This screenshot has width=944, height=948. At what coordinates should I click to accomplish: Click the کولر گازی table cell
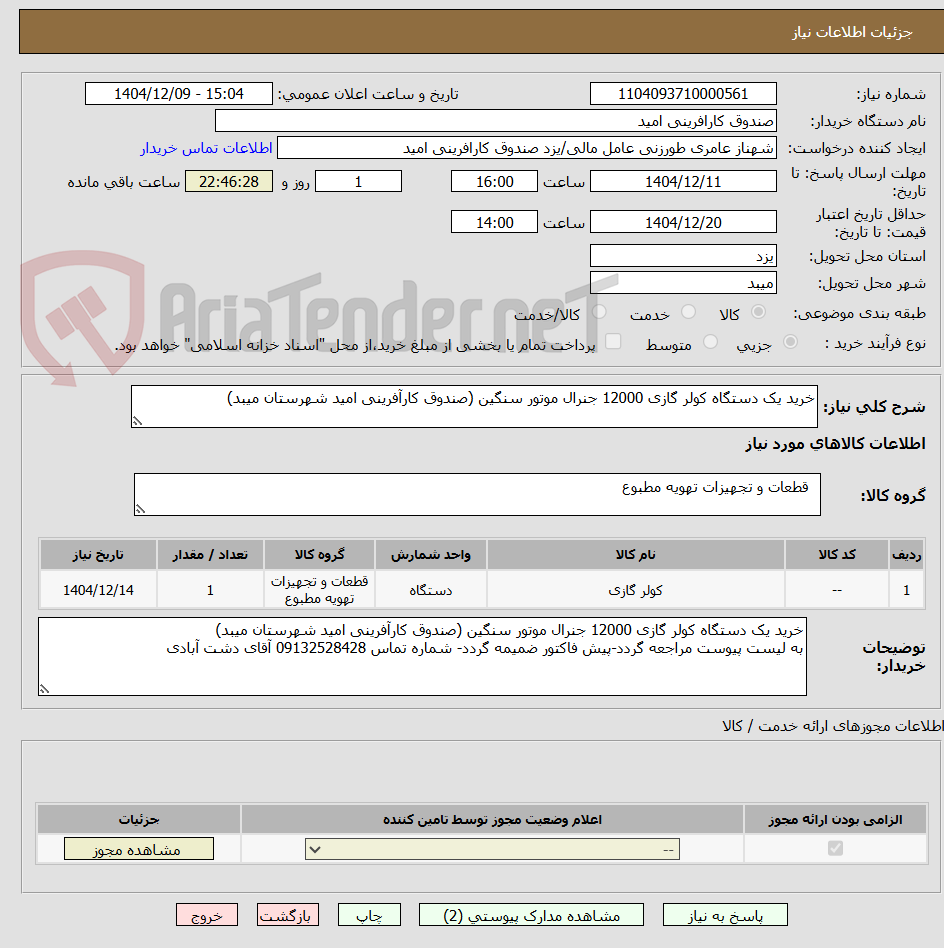636,590
